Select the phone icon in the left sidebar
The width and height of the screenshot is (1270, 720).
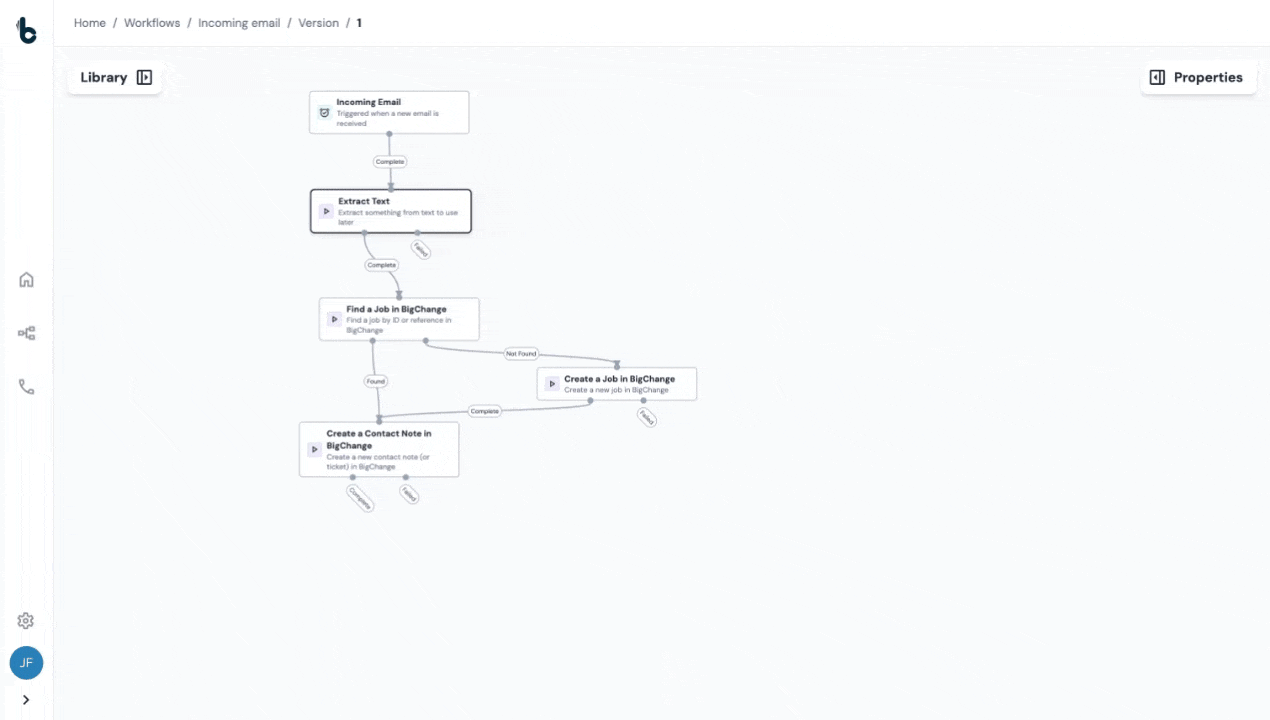click(x=26, y=387)
